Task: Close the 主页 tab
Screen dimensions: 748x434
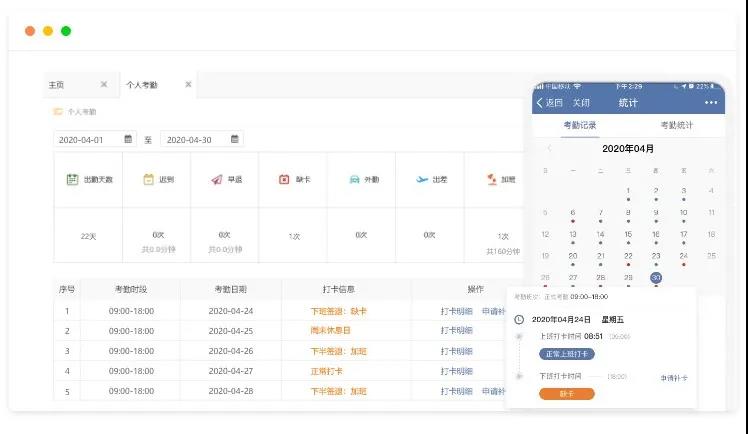Action: [x=104, y=84]
